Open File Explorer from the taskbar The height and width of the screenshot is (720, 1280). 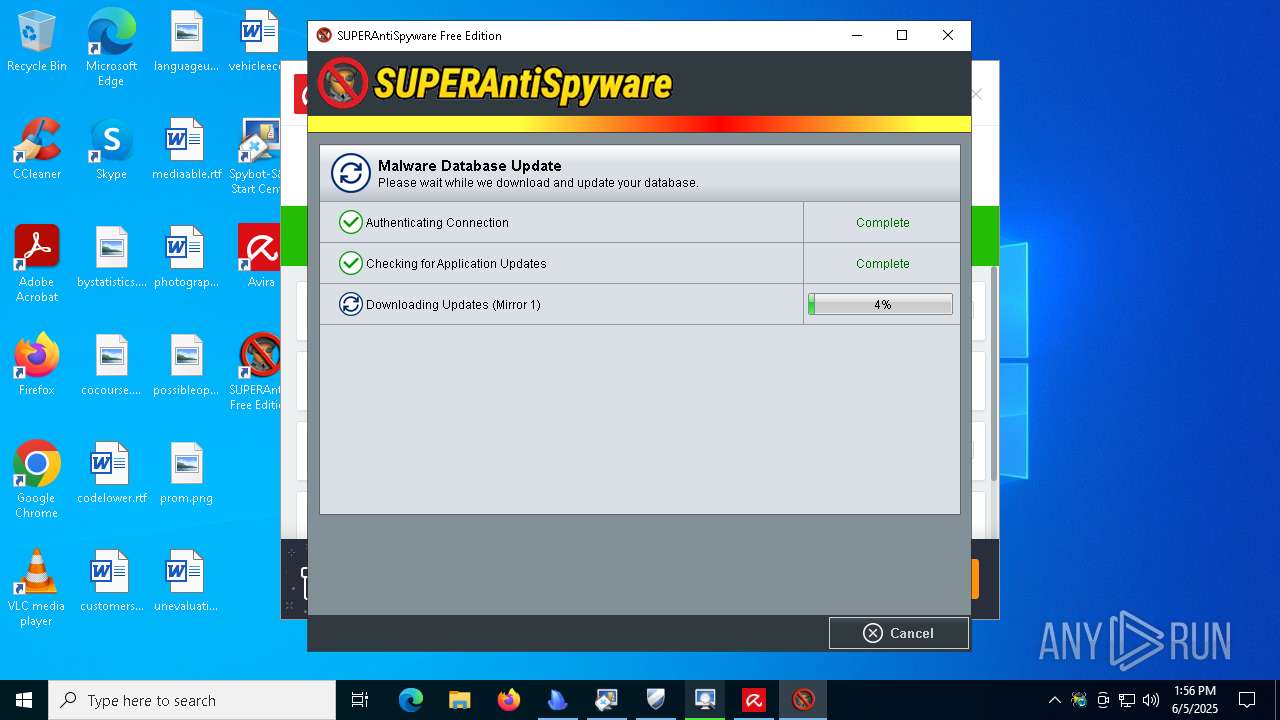coord(459,700)
